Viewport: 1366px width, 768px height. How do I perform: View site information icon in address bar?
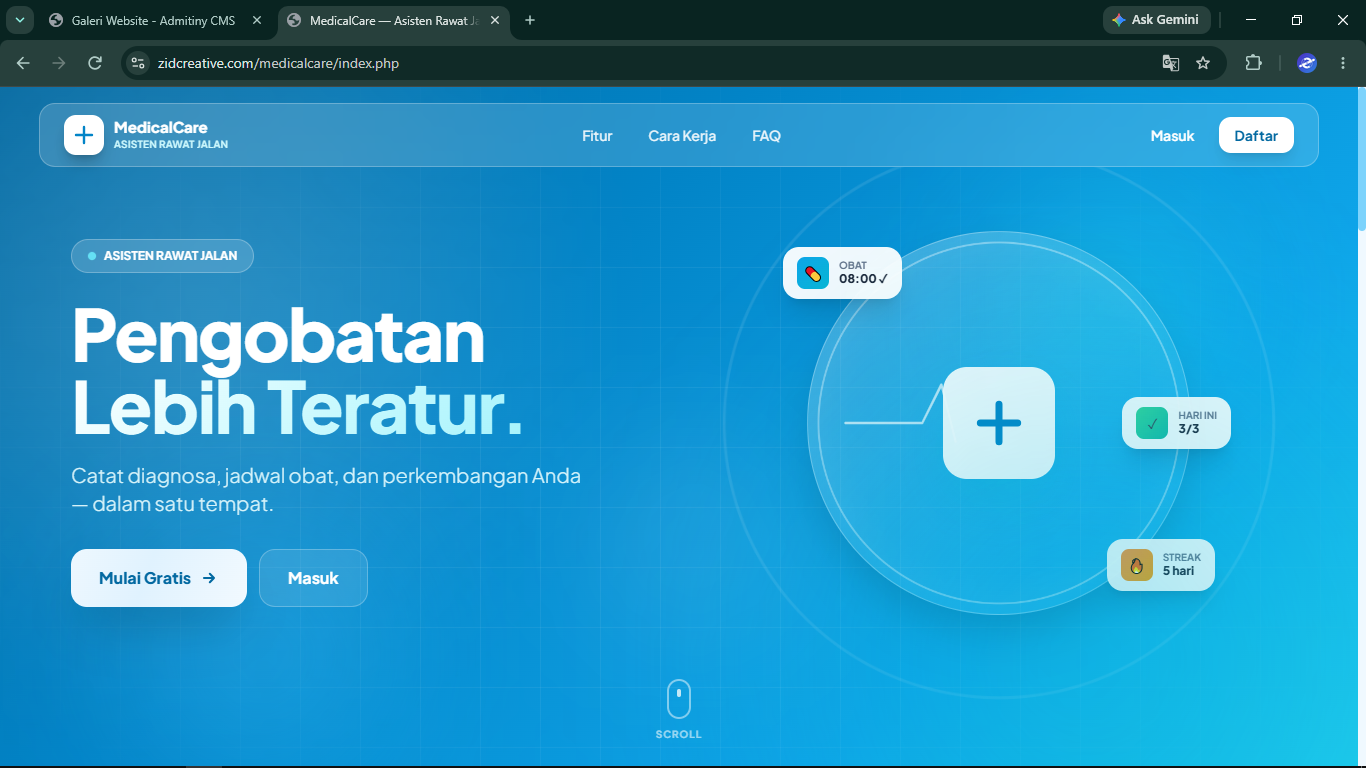pyautogui.click(x=139, y=63)
